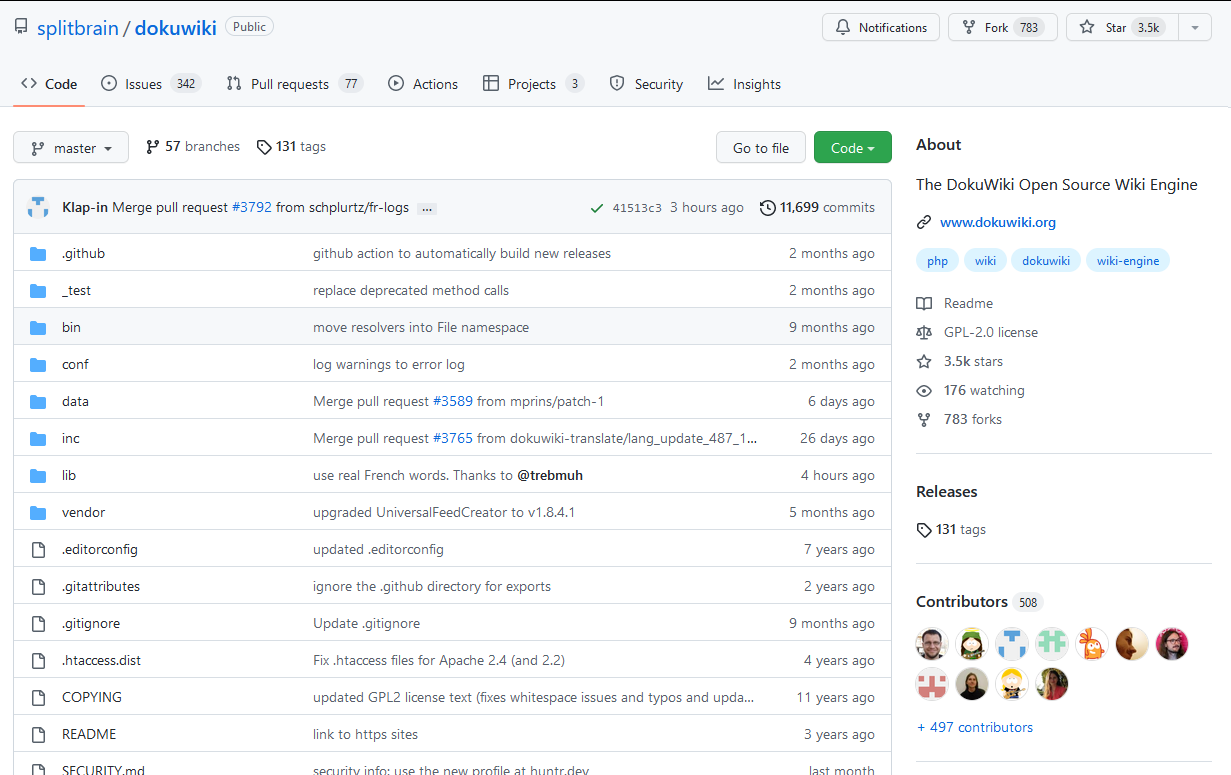This screenshot has height=775, width=1231.
Task: Open the green Code dropdown button
Action: pos(853,148)
